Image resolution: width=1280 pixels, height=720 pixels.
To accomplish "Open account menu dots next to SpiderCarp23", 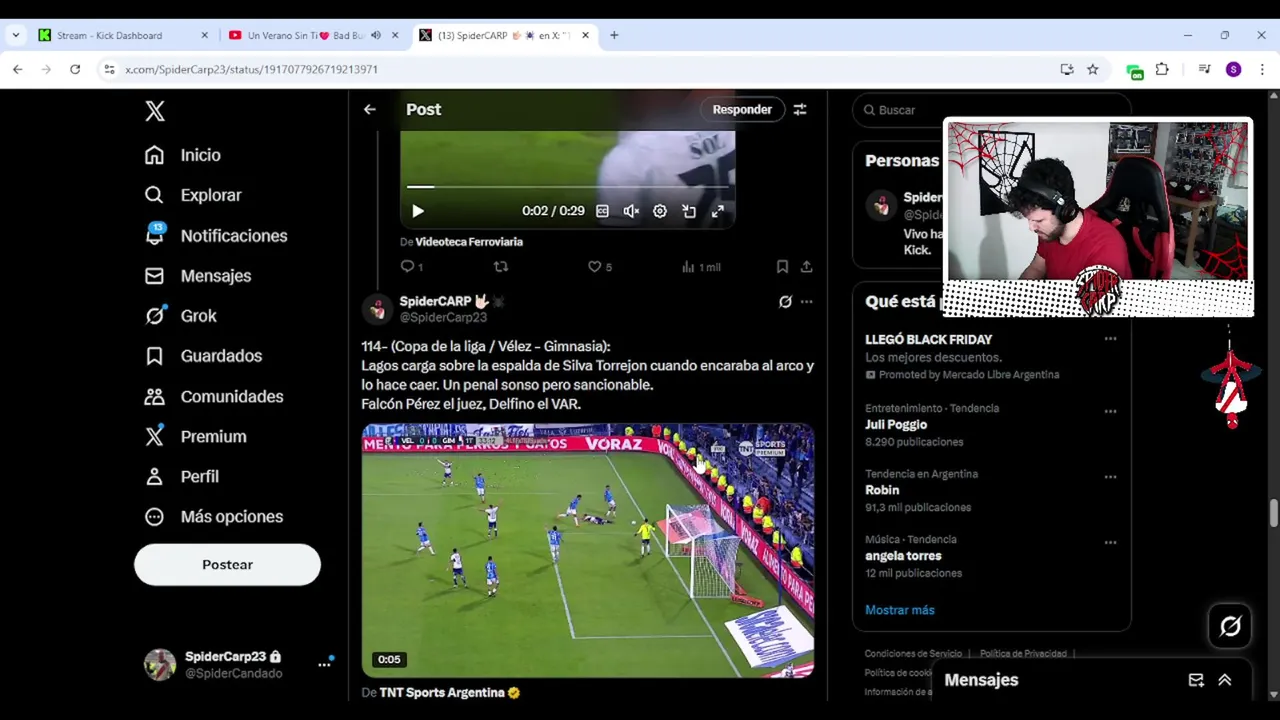I will click(x=325, y=664).
